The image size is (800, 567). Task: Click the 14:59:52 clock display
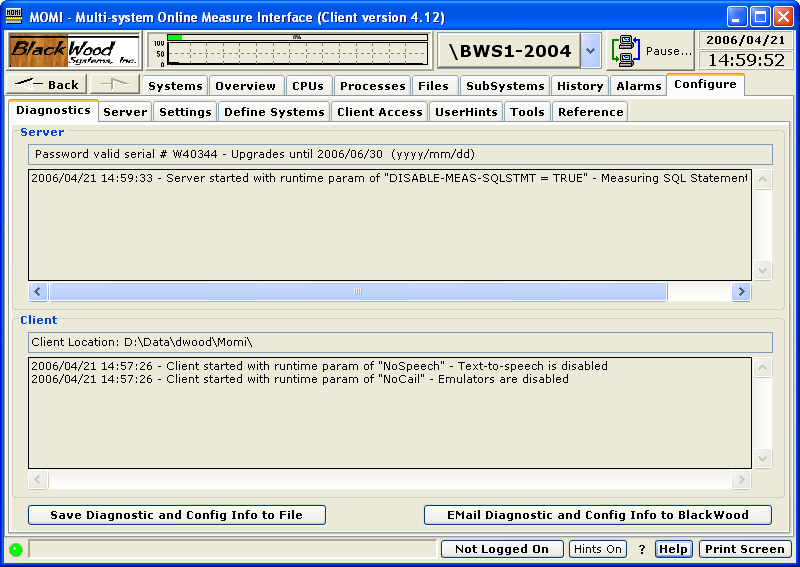pos(745,60)
